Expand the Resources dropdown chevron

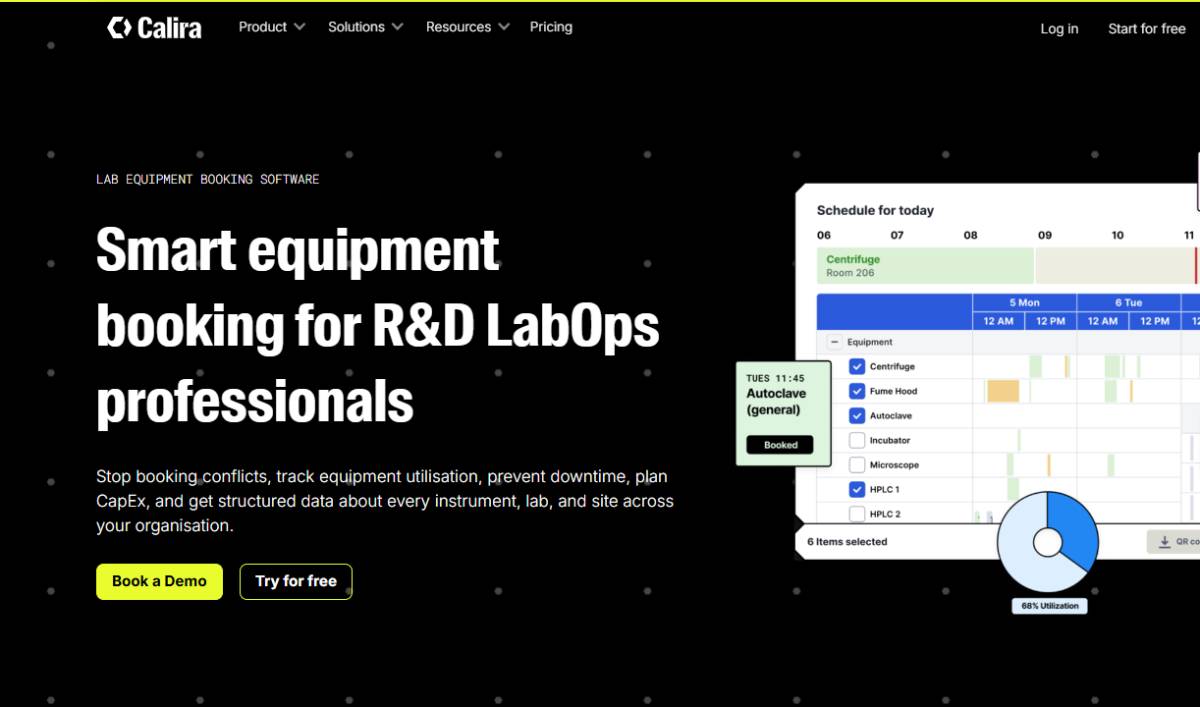click(x=503, y=27)
